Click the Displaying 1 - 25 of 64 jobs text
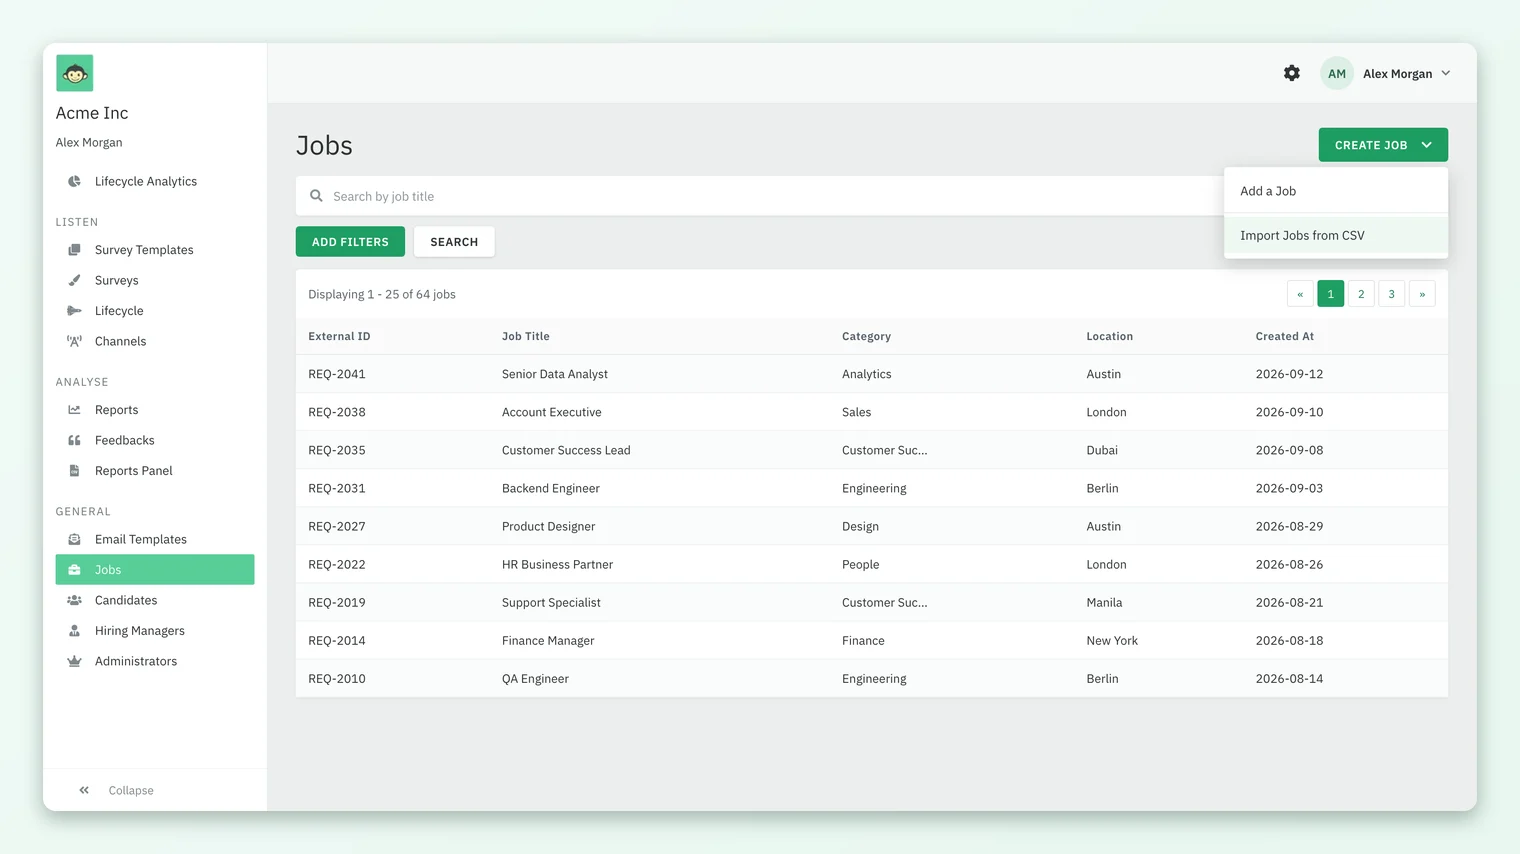1520x854 pixels. (382, 294)
